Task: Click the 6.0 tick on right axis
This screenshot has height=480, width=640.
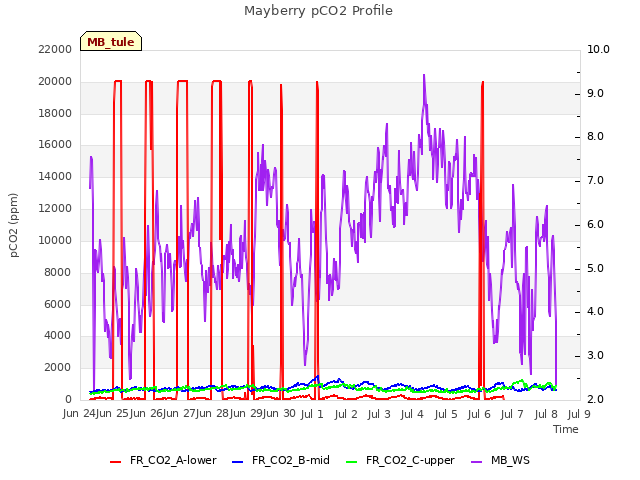Action: pos(596,224)
